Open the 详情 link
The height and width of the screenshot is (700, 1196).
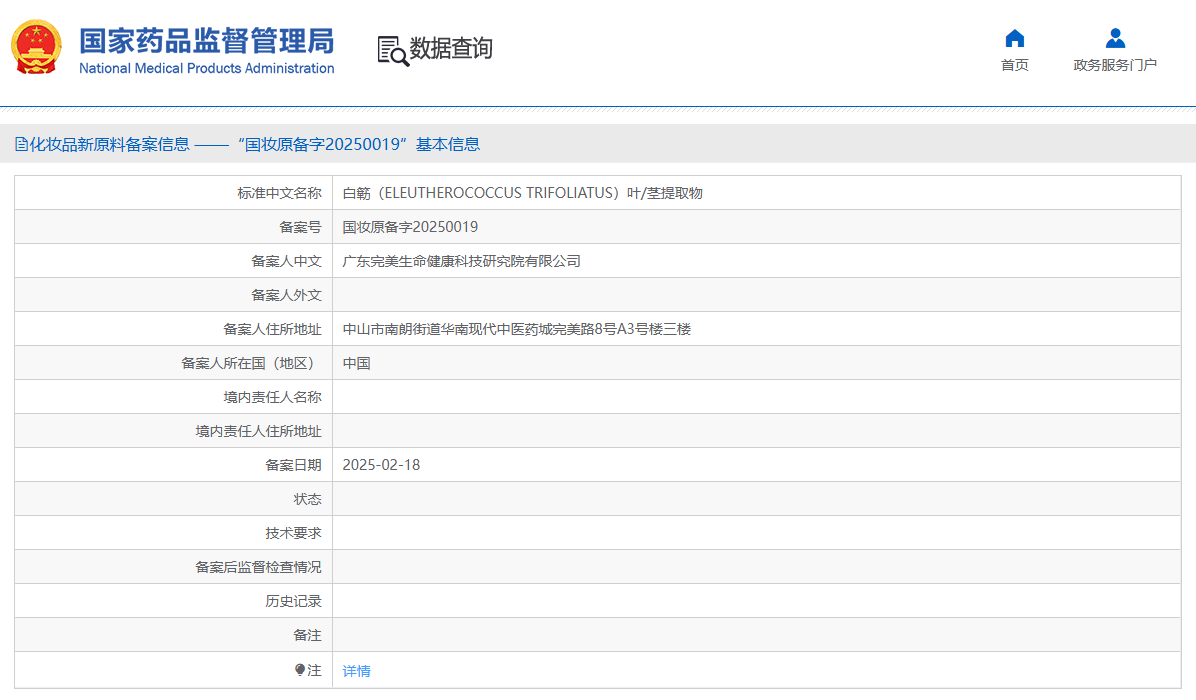356,671
